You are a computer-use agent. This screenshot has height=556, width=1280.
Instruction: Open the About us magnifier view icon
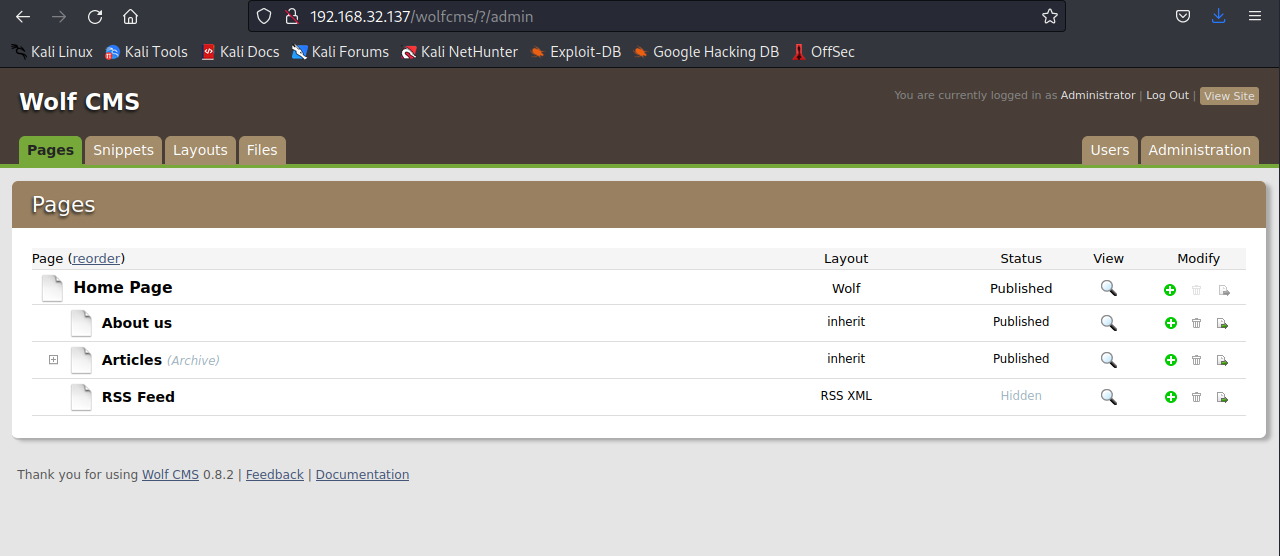[1108, 323]
